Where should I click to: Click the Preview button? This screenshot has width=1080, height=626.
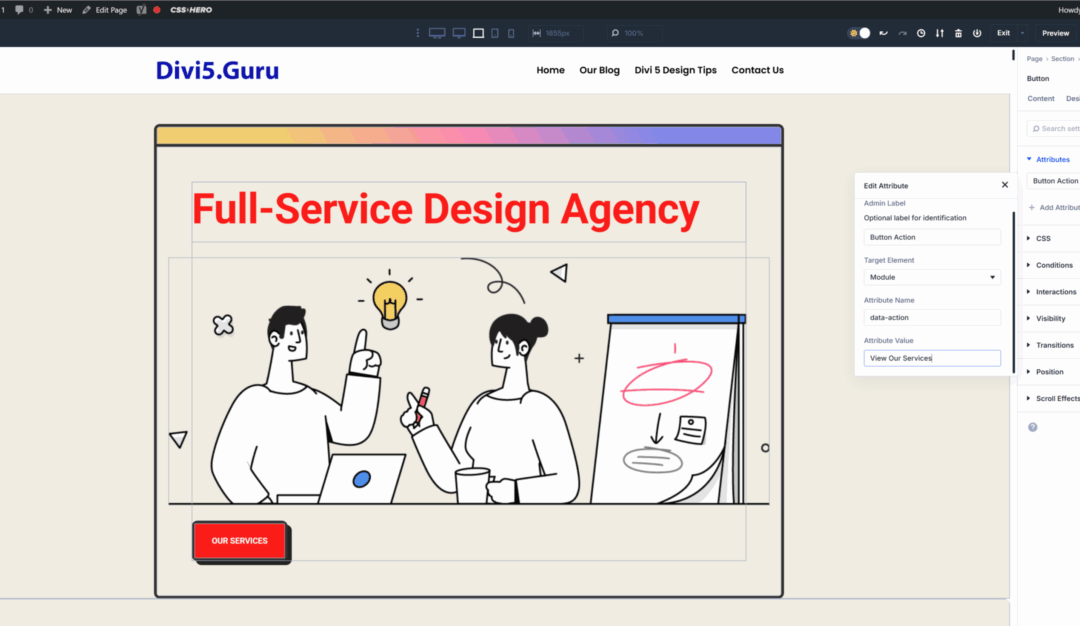(1055, 33)
